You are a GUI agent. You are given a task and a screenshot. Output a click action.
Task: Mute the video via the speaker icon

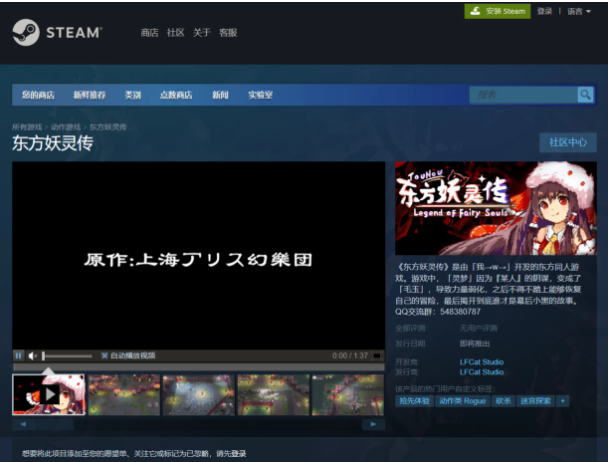click(x=33, y=355)
